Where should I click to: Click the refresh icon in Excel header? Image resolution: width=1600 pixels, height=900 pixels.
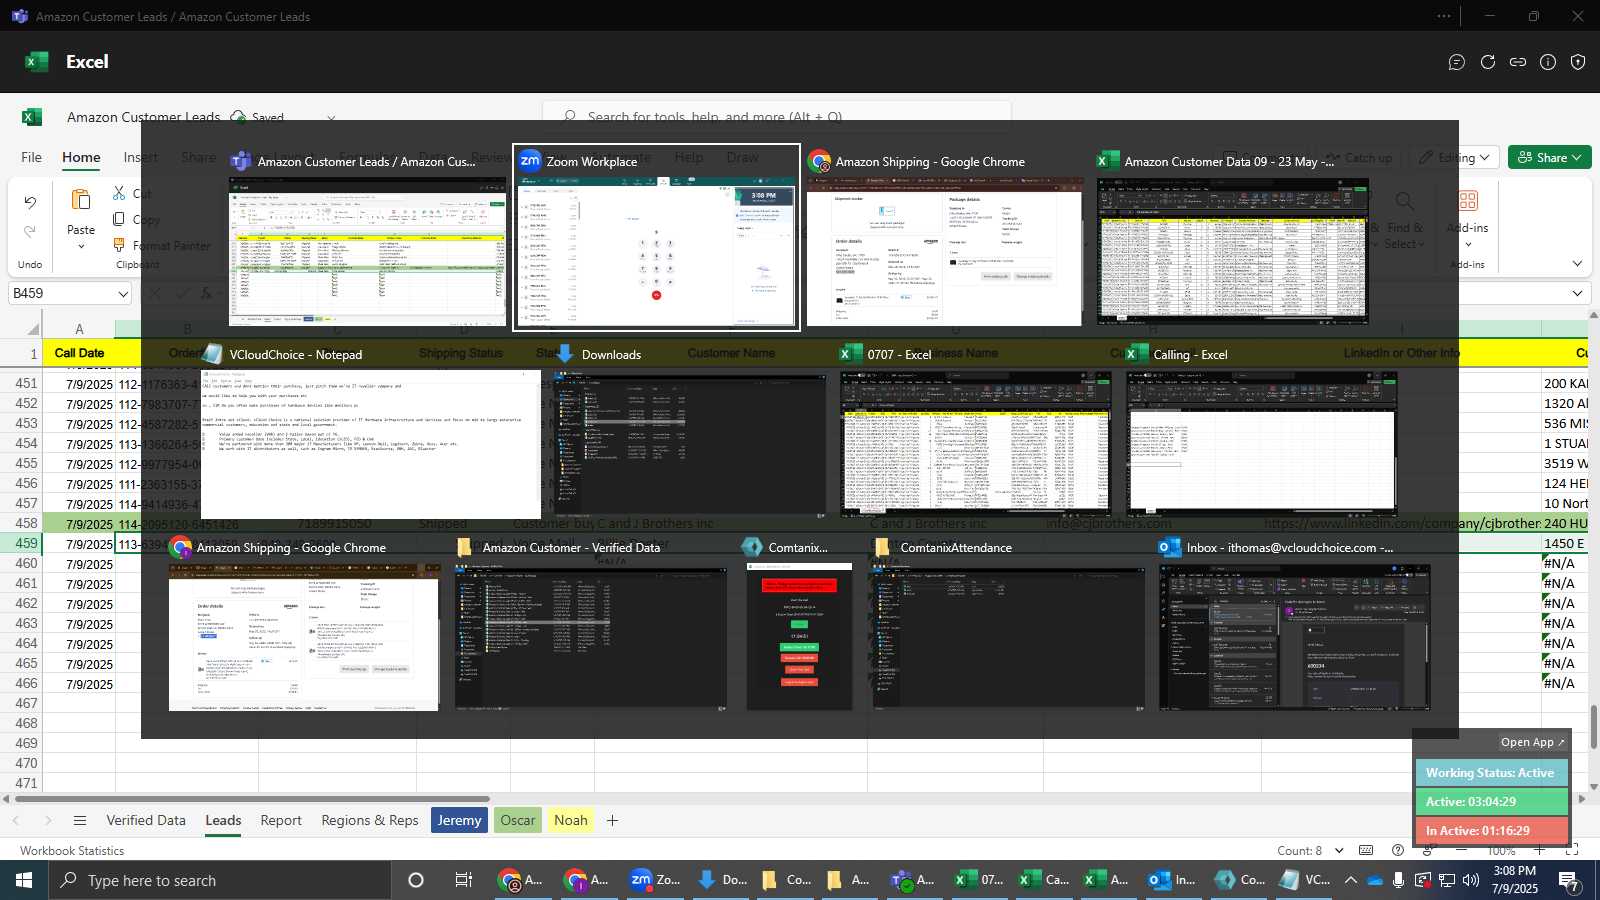point(1488,62)
